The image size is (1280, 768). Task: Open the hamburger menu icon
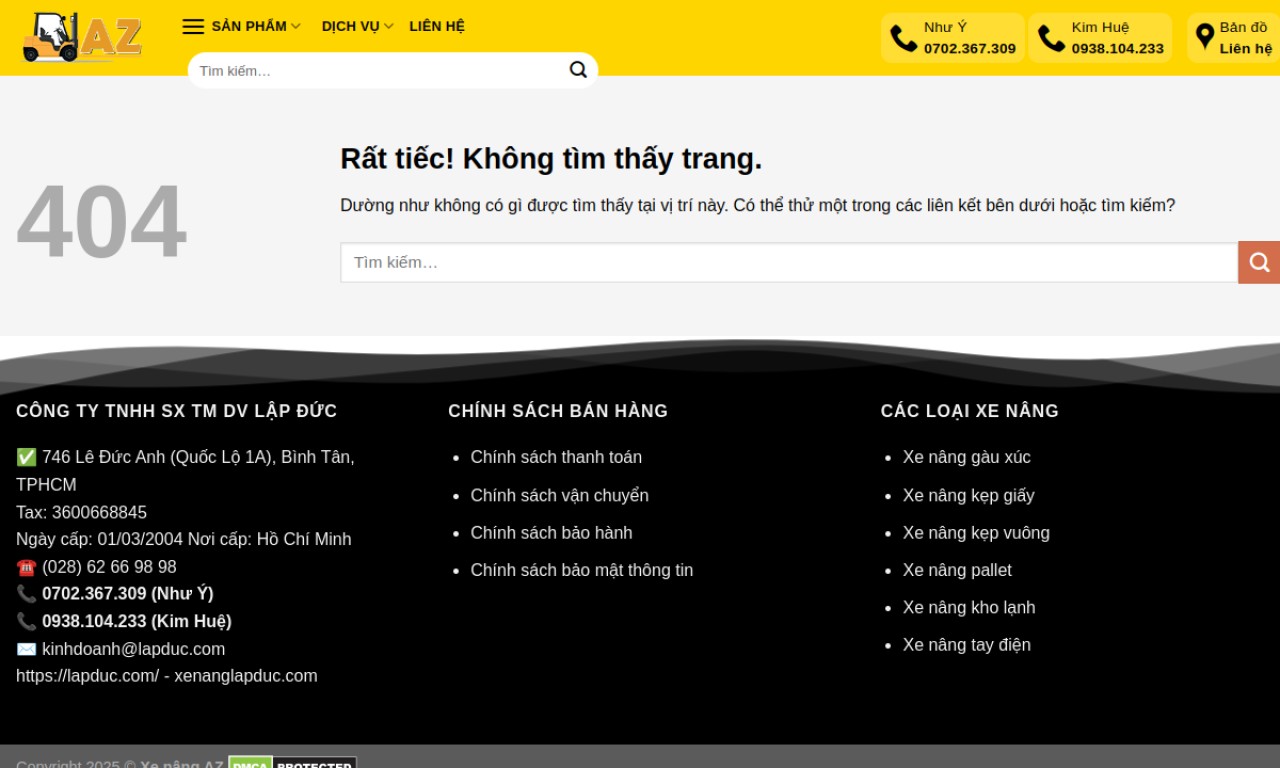pos(193,27)
